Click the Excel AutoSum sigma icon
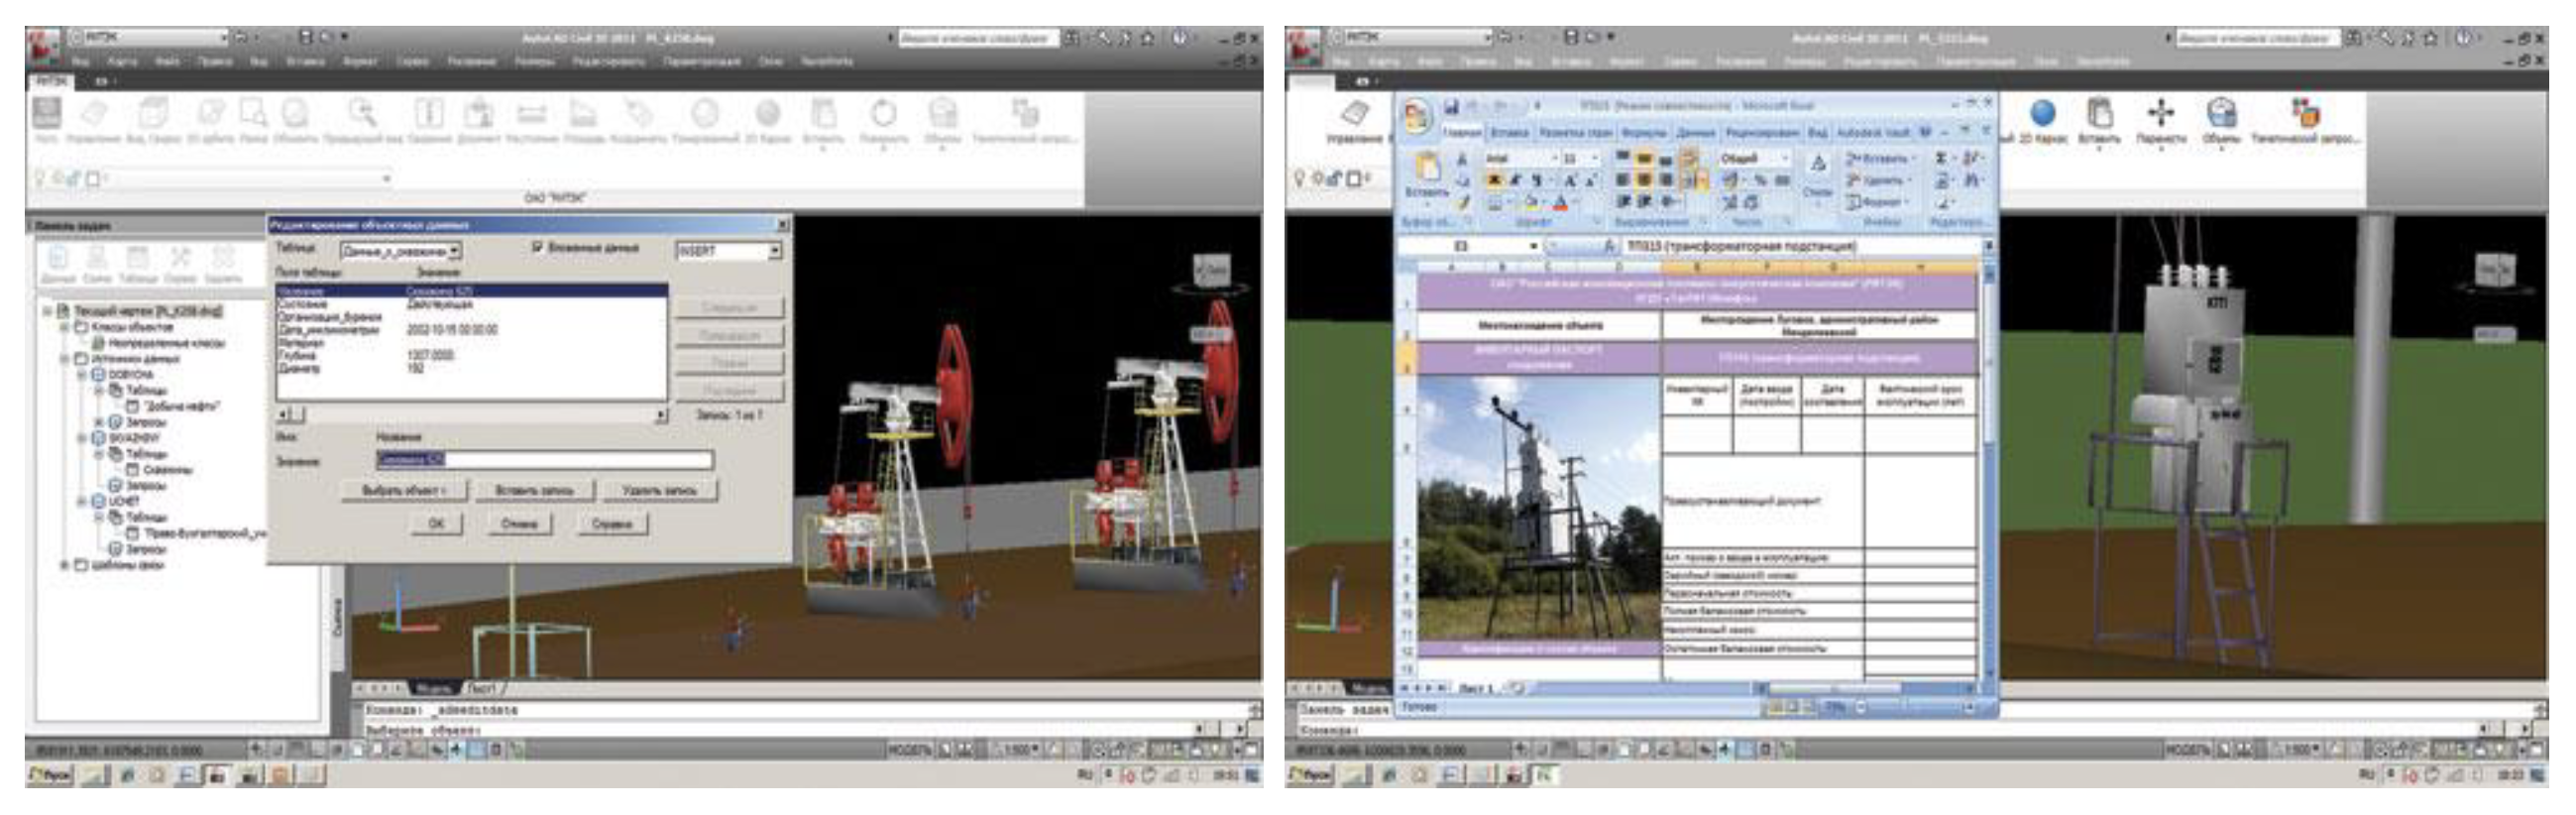This screenshot has width=2576, height=815. click(x=1941, y=159)
